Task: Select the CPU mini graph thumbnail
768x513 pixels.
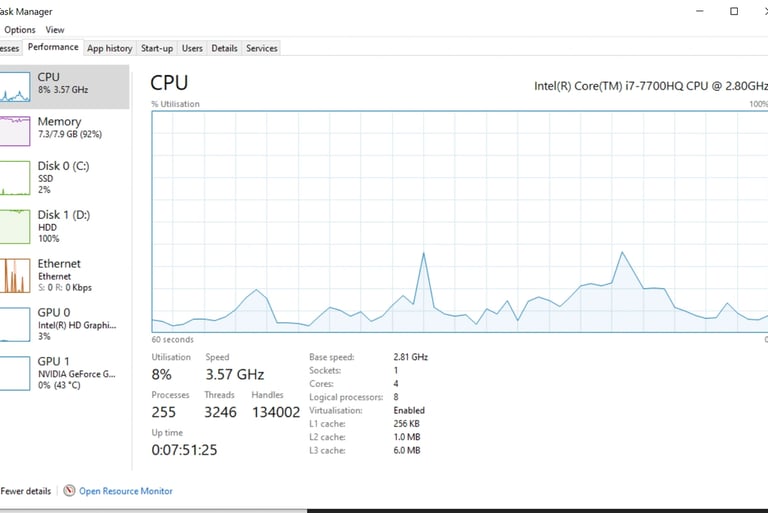Action: click(15, 86)
